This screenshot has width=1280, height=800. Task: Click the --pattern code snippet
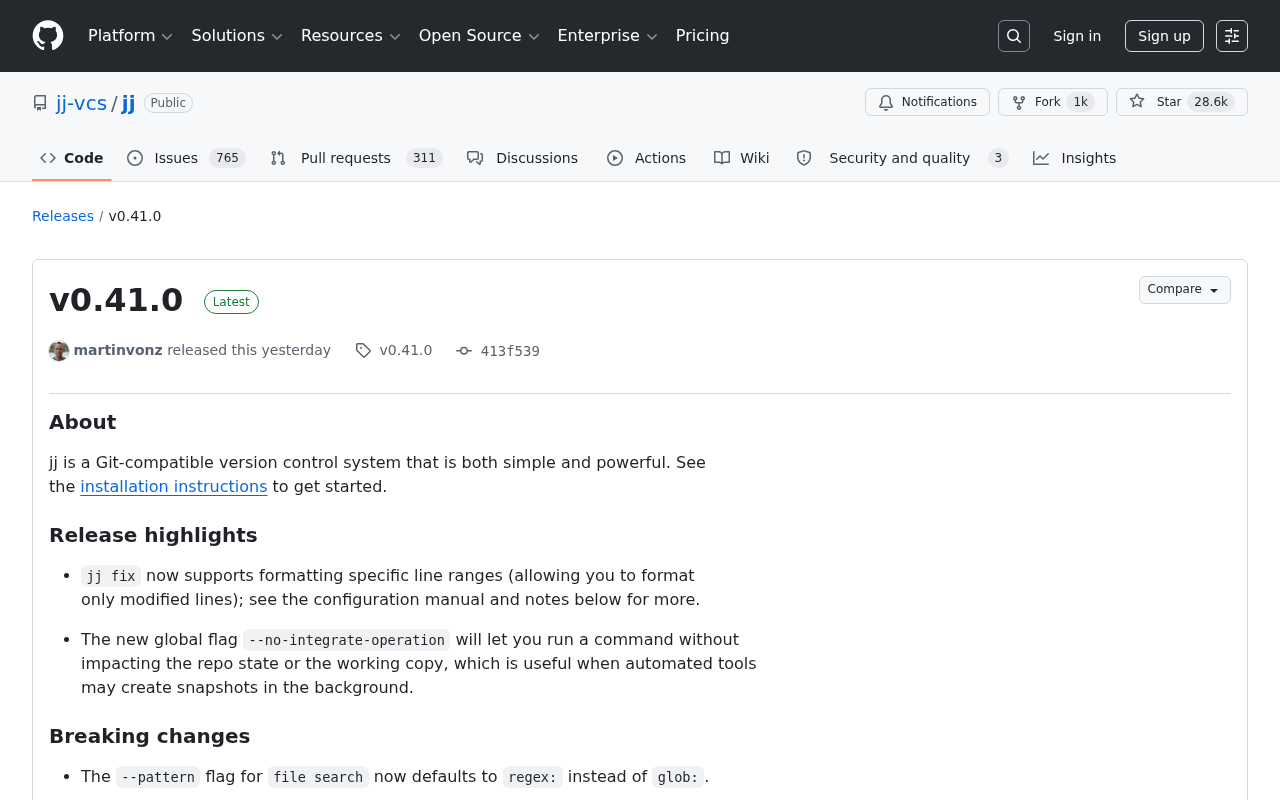tap(158, 777)
